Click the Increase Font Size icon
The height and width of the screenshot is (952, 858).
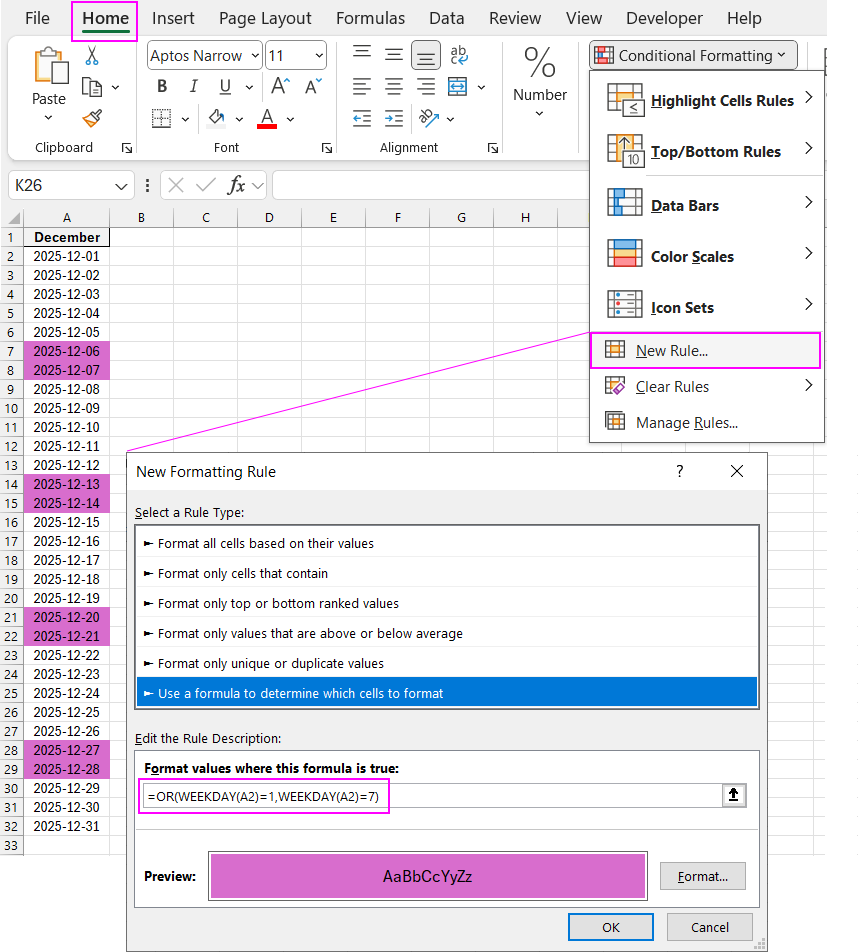[x=281, y=87]
